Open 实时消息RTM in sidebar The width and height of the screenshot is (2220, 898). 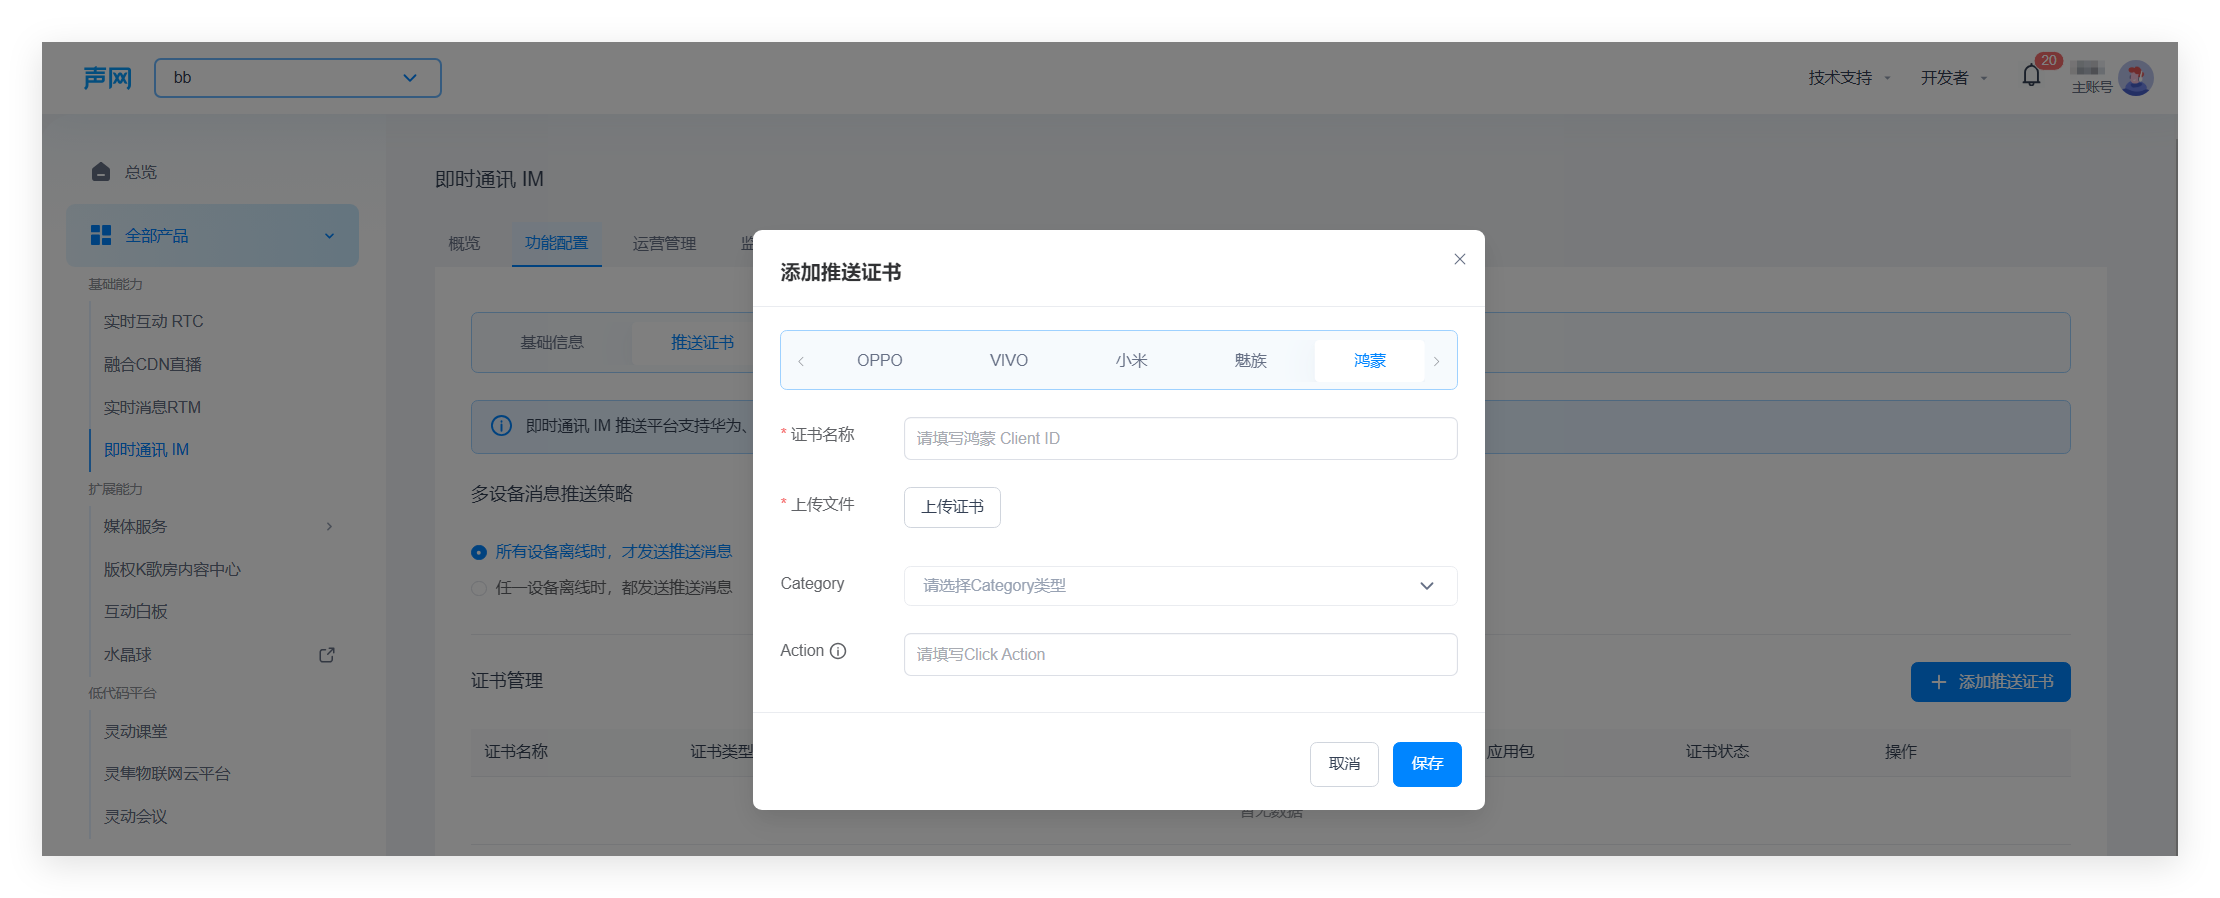click(x=152, y=408)
